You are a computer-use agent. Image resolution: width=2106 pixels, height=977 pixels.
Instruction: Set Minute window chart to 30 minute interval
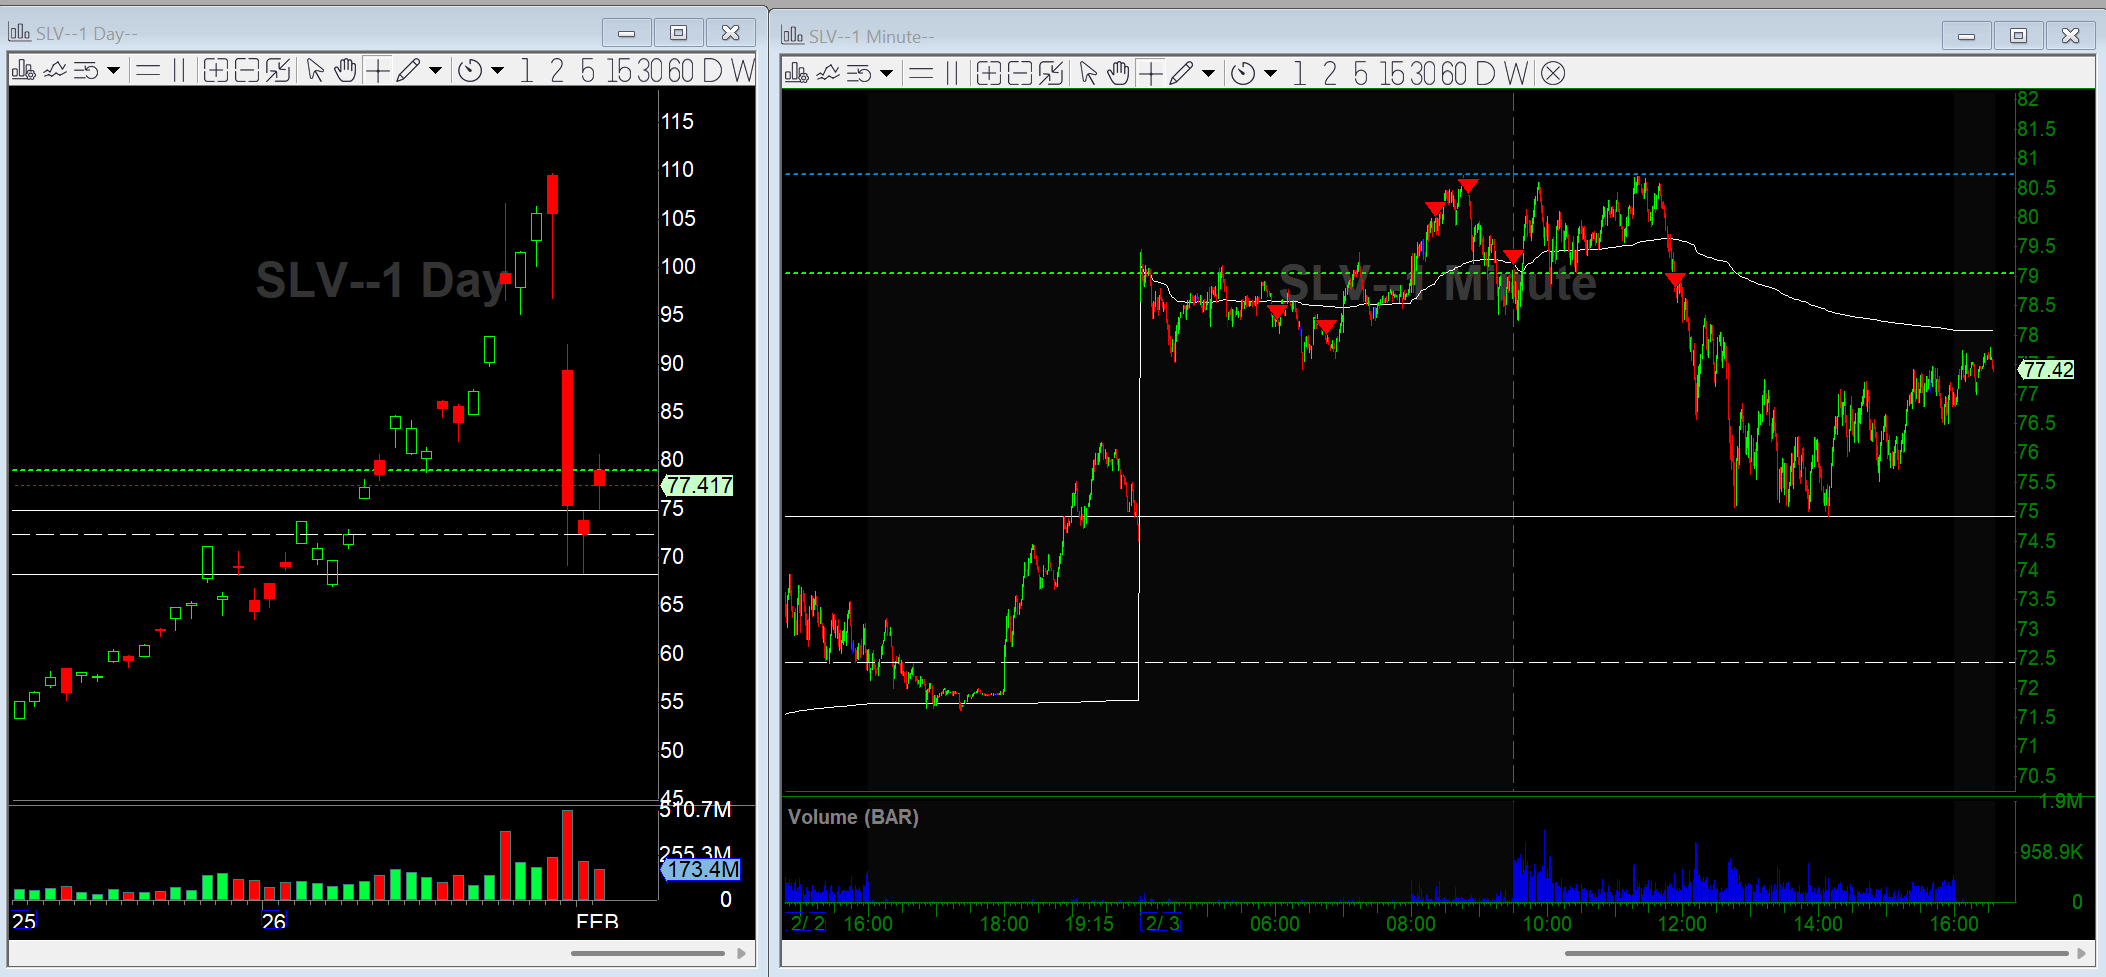point(1423,74)
